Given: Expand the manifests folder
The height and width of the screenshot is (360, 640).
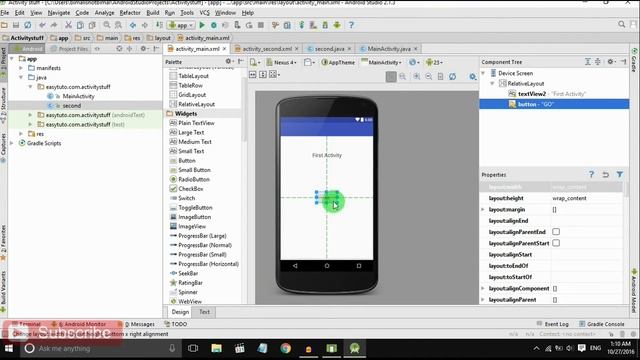Looking at the screenshot, I should [x=21, y=68].
